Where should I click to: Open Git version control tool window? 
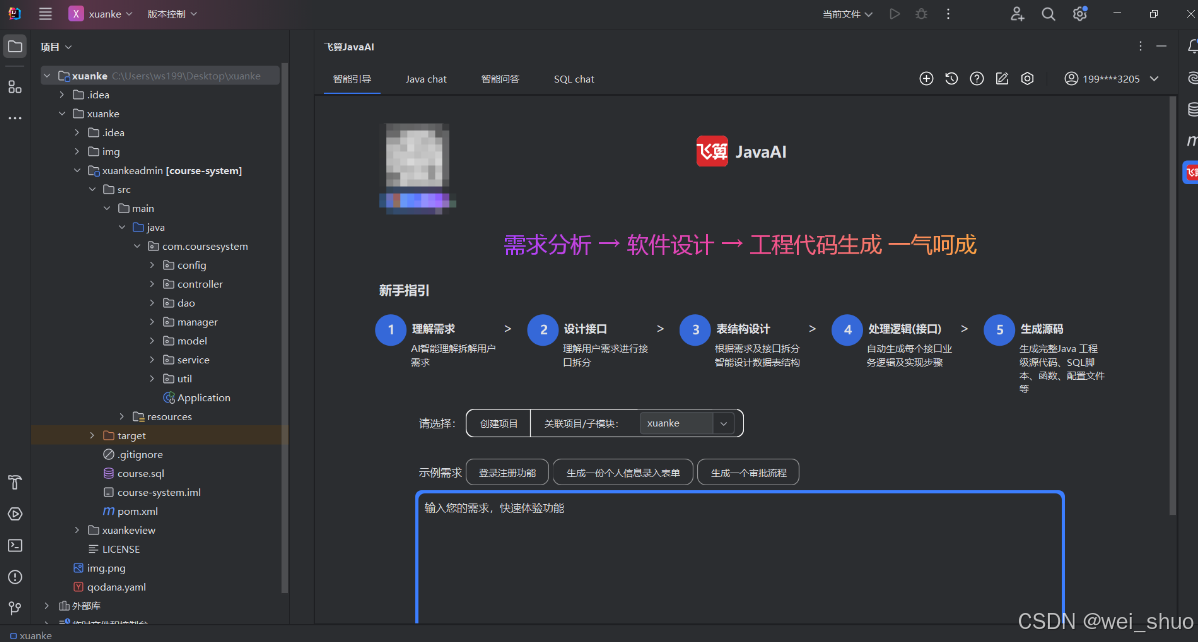(15, 608)
